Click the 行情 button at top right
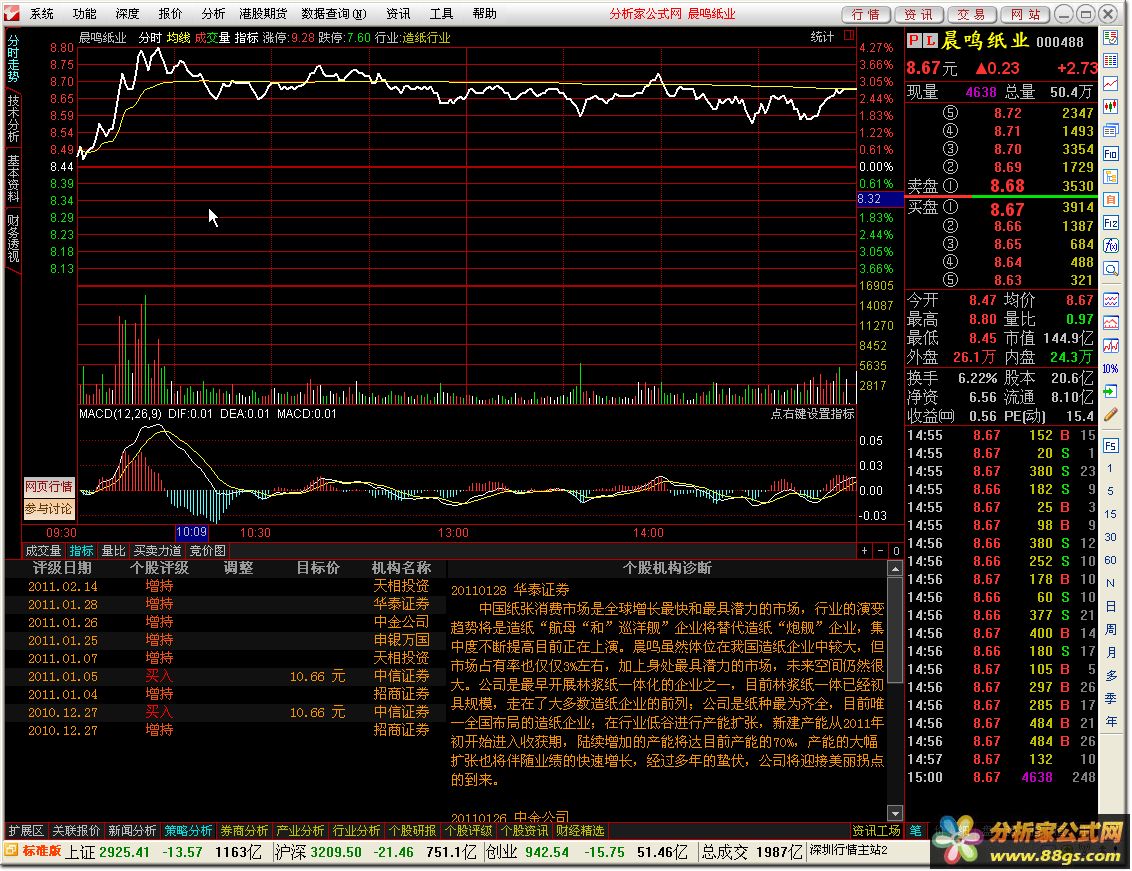The image size is (1132, 871). pyautogui.click(x=866, y=14)
